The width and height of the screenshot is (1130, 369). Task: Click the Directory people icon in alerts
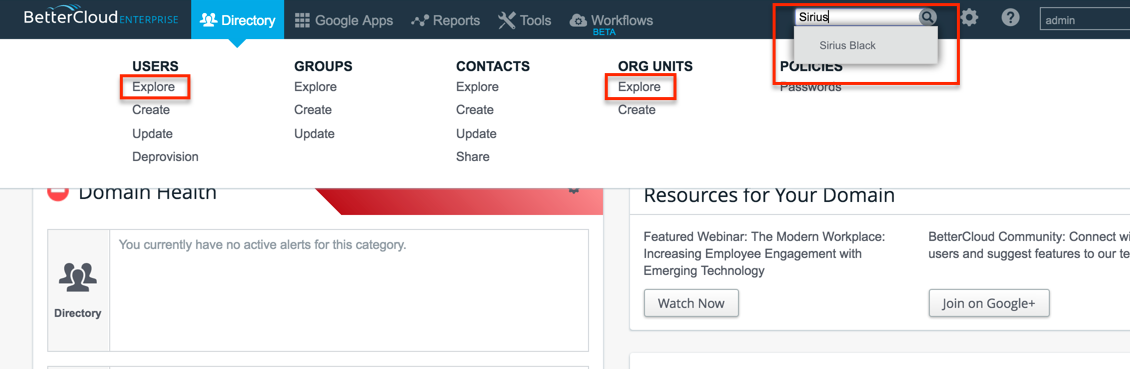click(78, 277)
